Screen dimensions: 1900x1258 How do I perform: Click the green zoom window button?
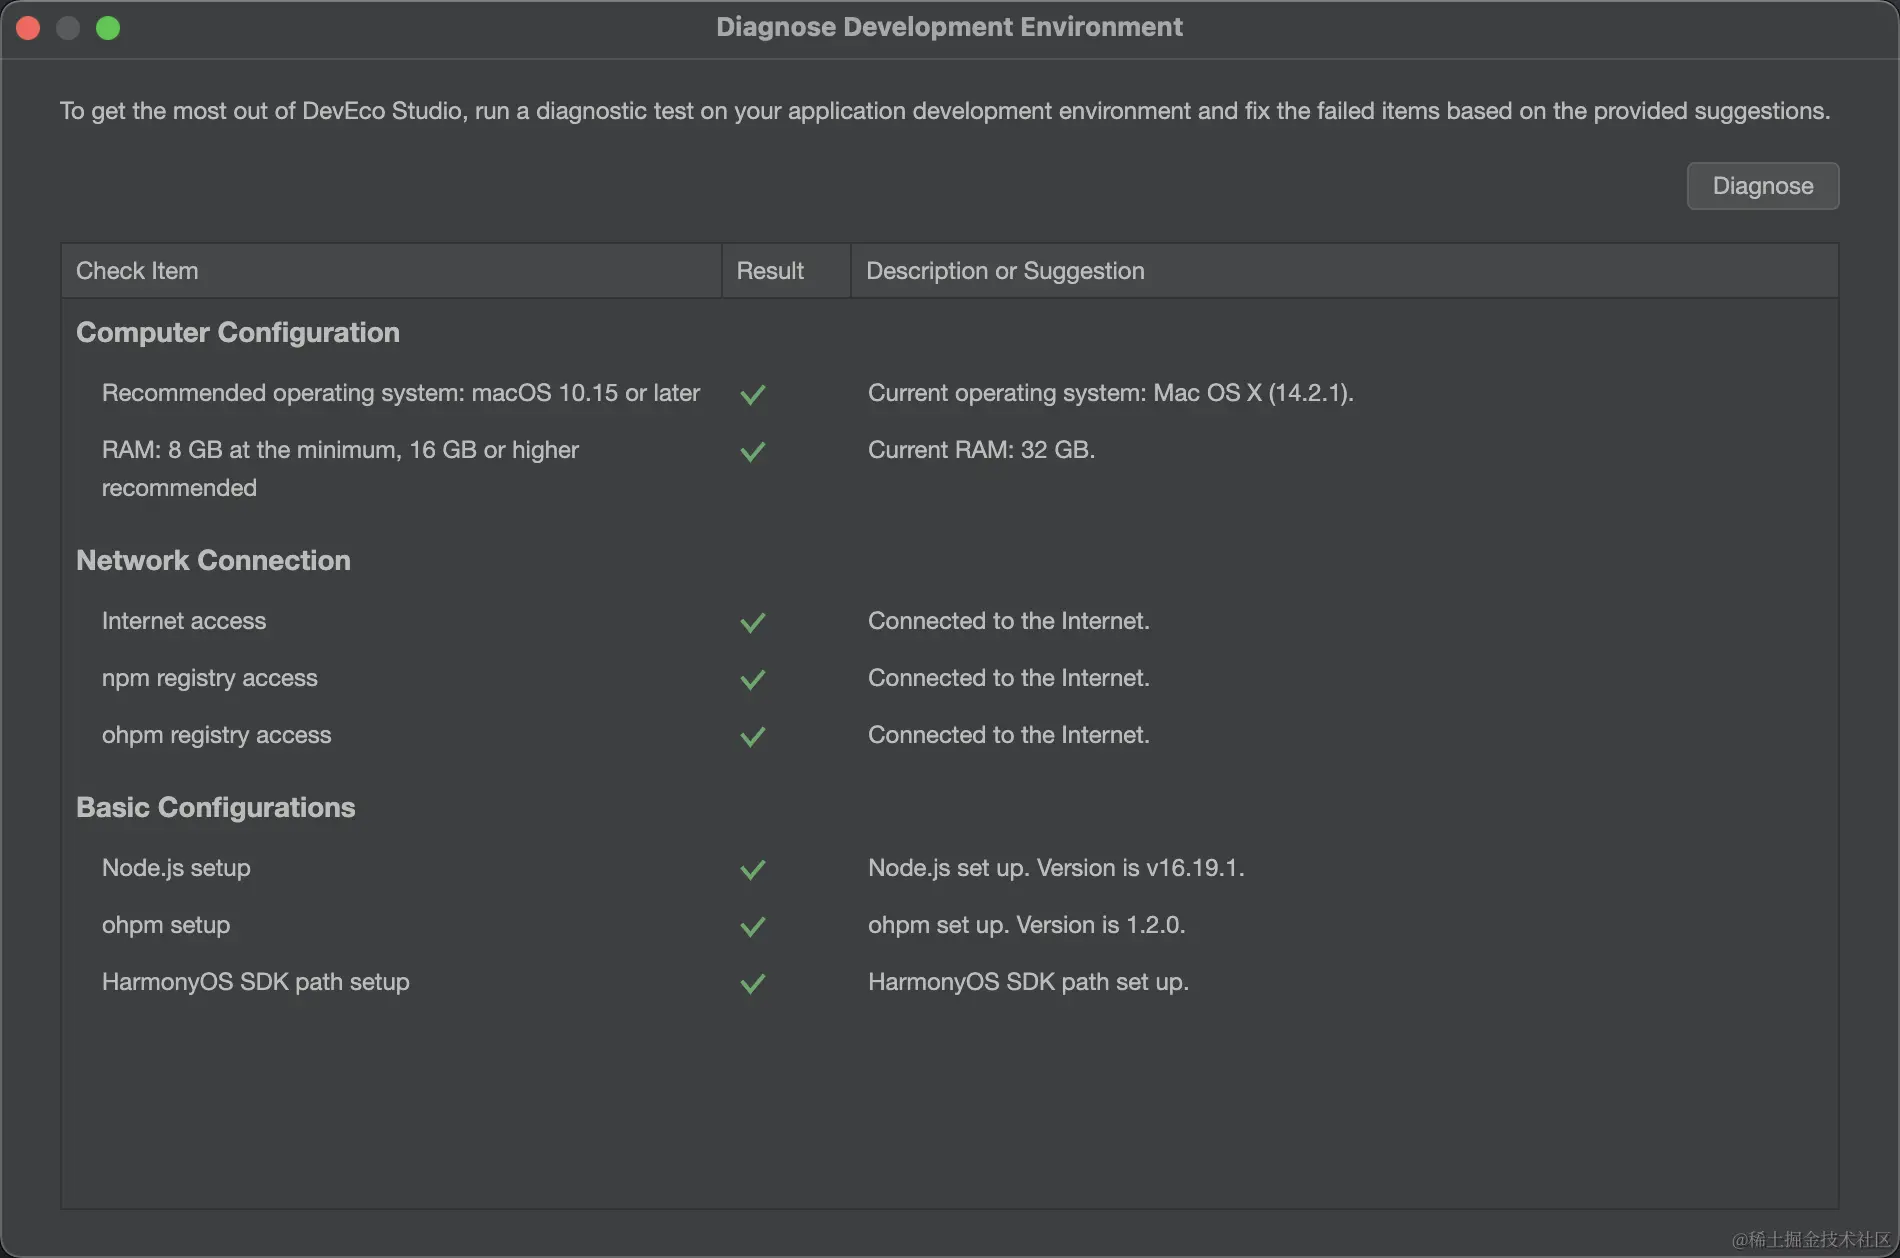(x=108, y=28)
